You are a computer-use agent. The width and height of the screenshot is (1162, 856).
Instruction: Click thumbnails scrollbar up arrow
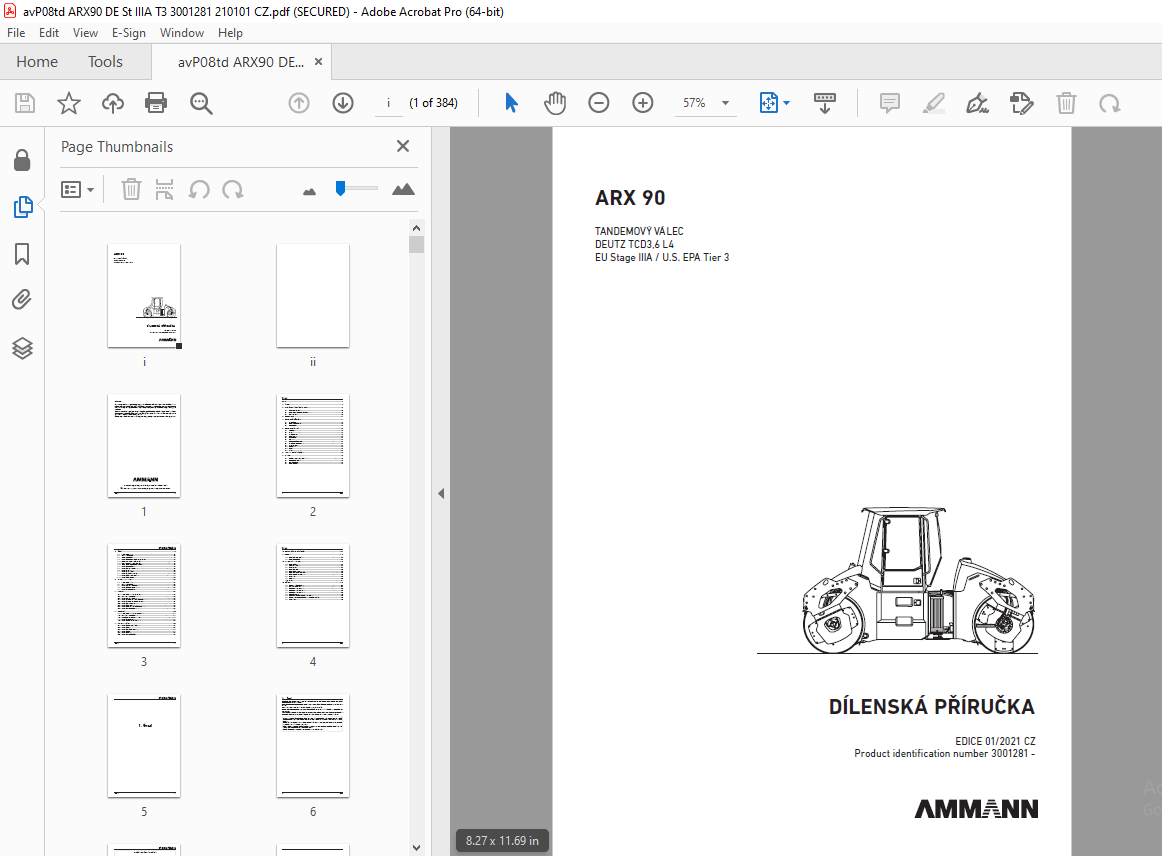coord(416,228)
